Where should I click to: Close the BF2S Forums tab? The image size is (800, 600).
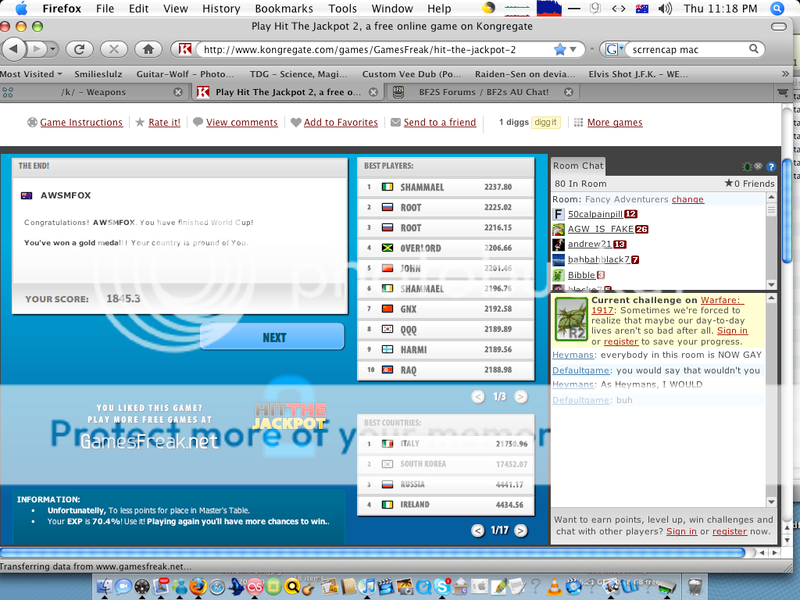pyautogui.click(x=568, y=92)
